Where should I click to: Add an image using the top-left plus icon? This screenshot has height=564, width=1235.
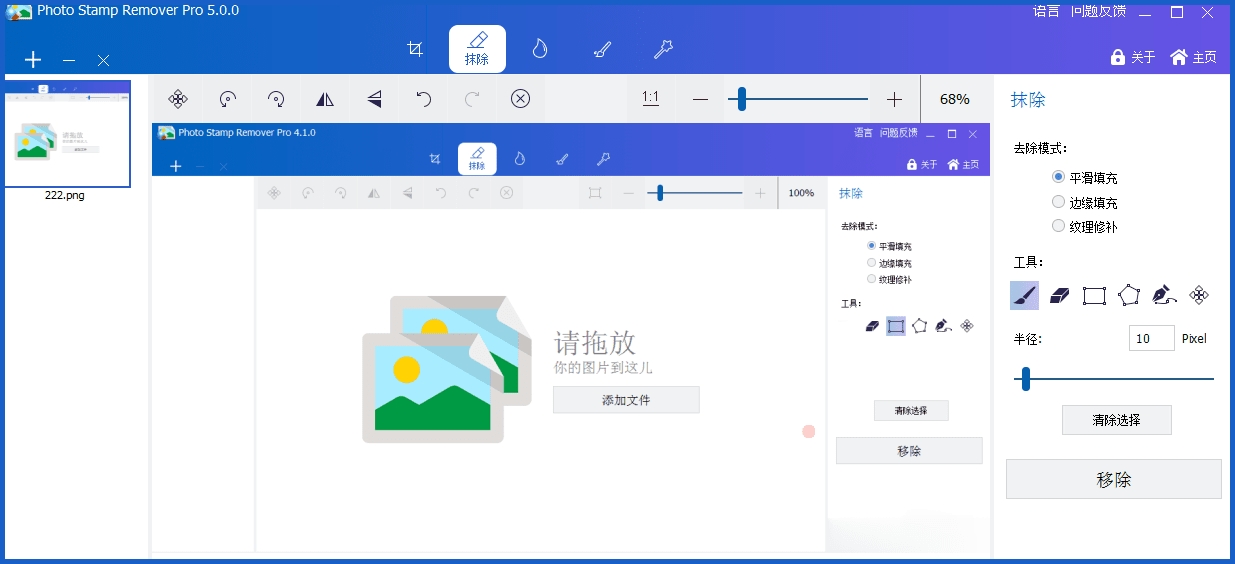click(33, 59)
